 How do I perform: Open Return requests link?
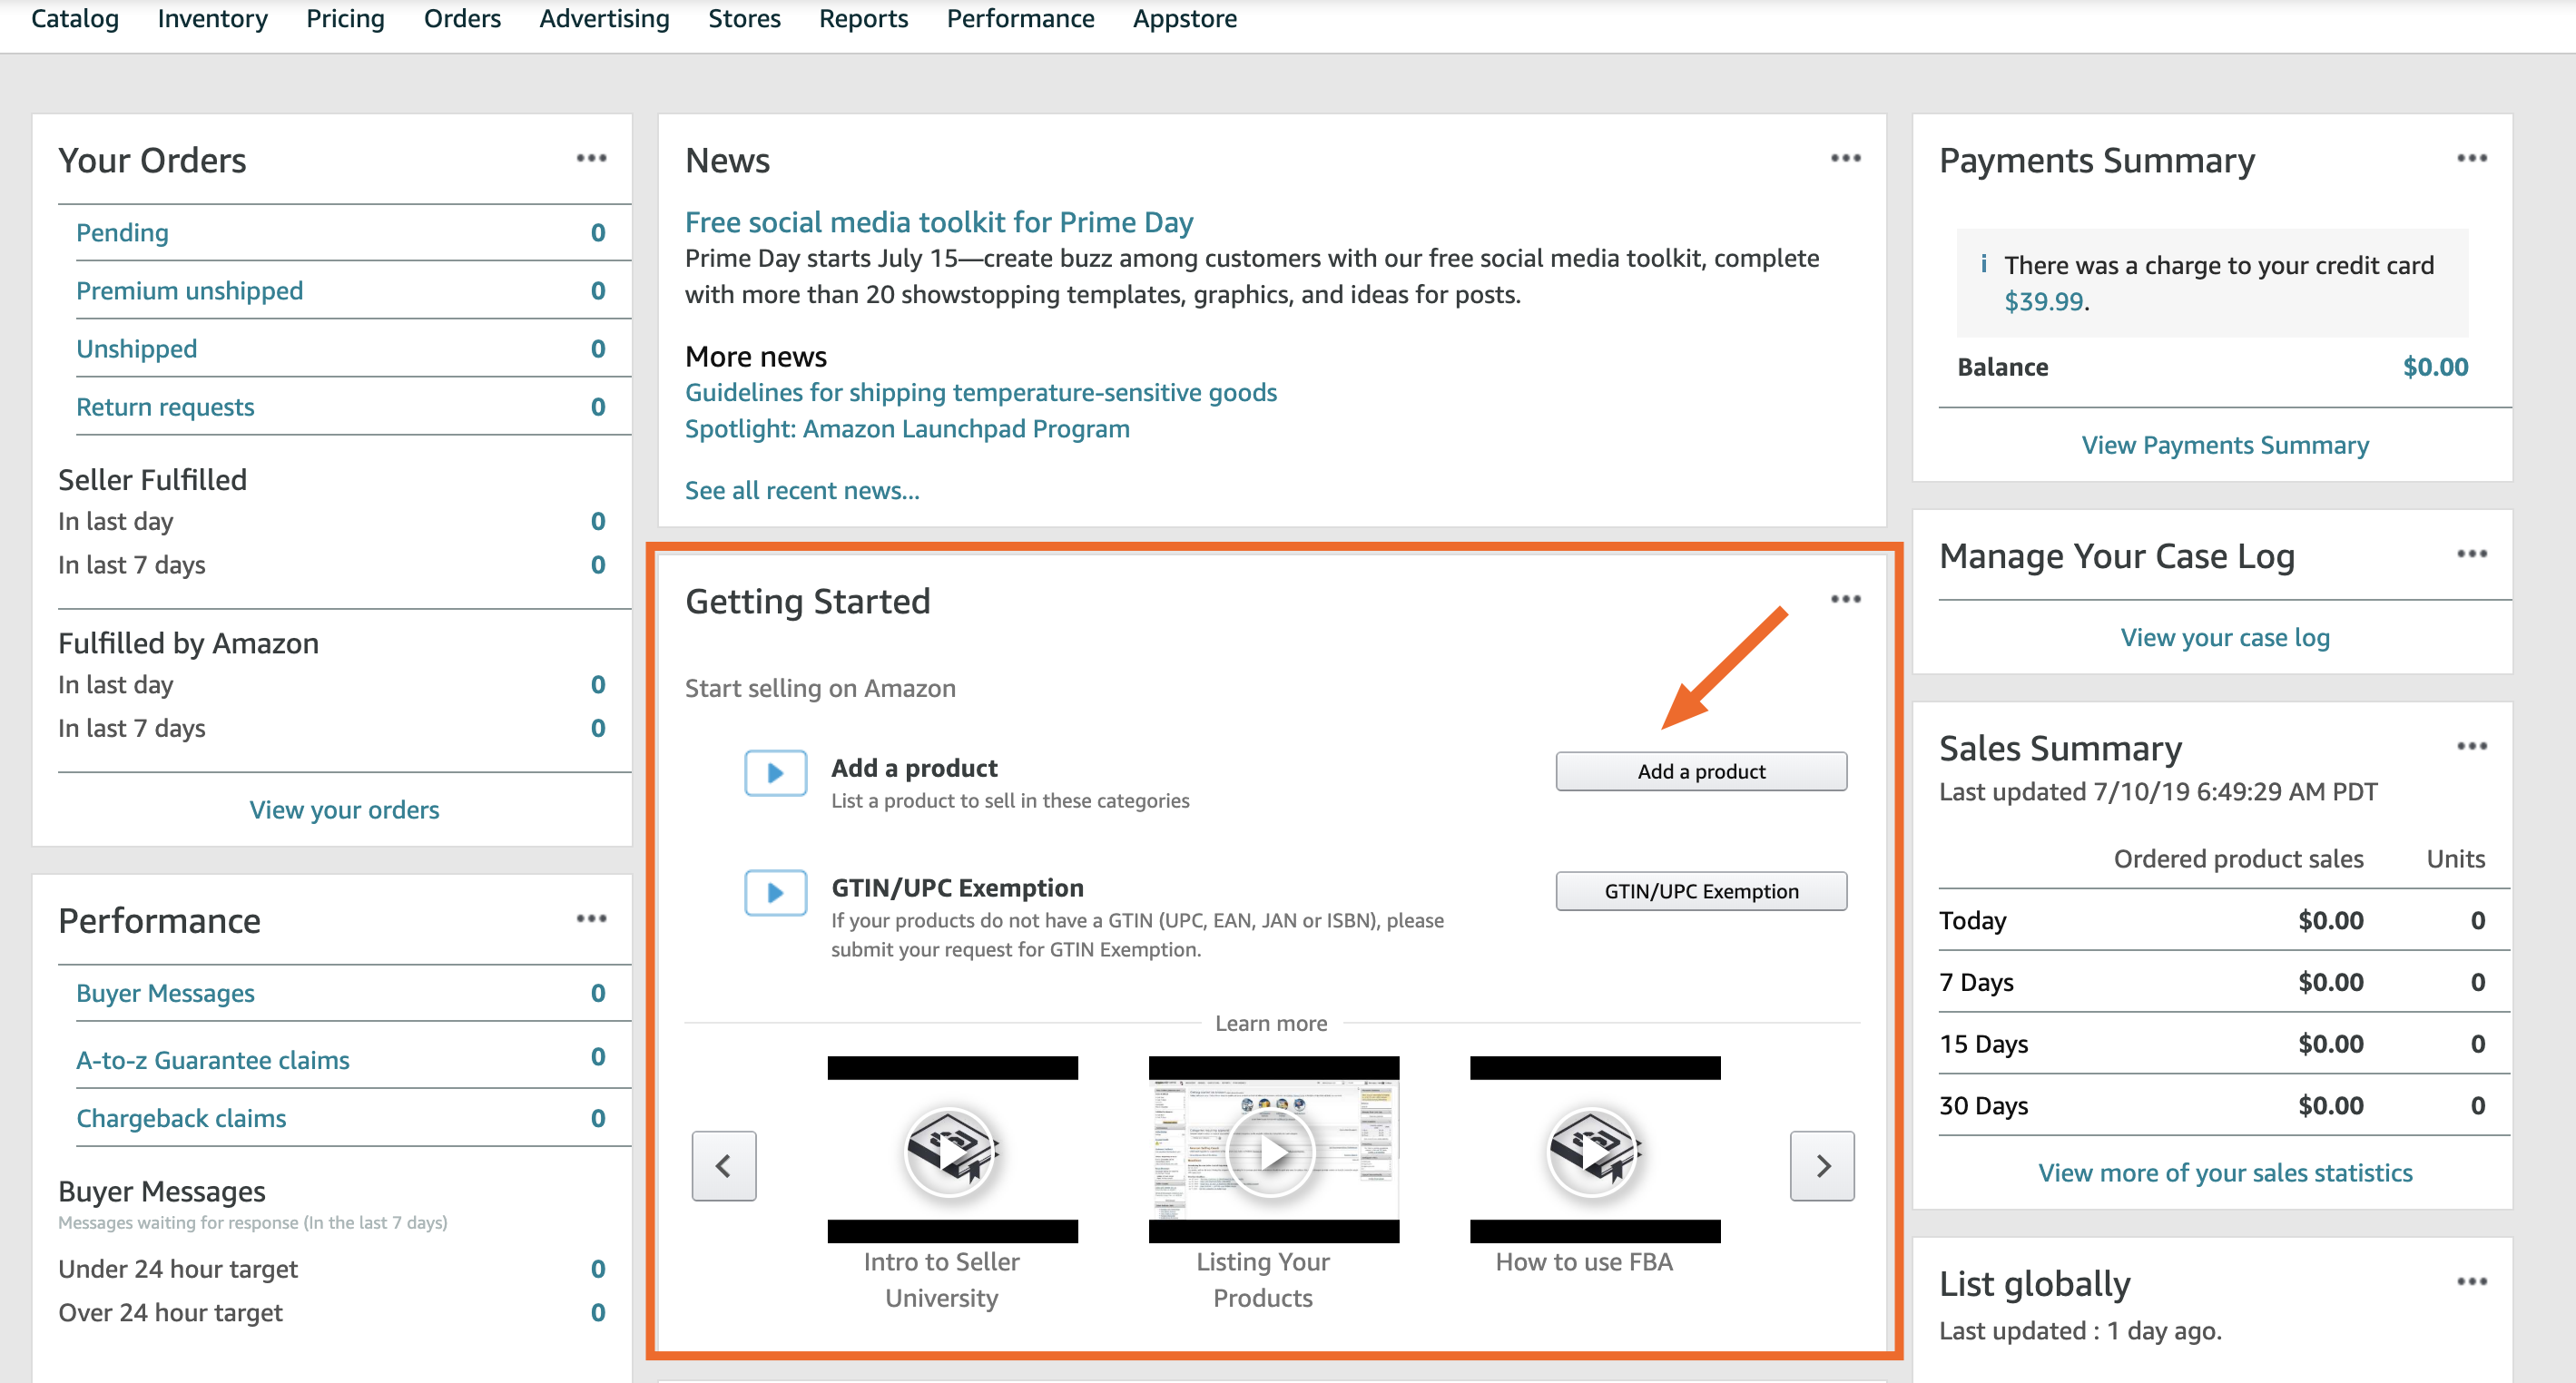(x=165, y=407)
